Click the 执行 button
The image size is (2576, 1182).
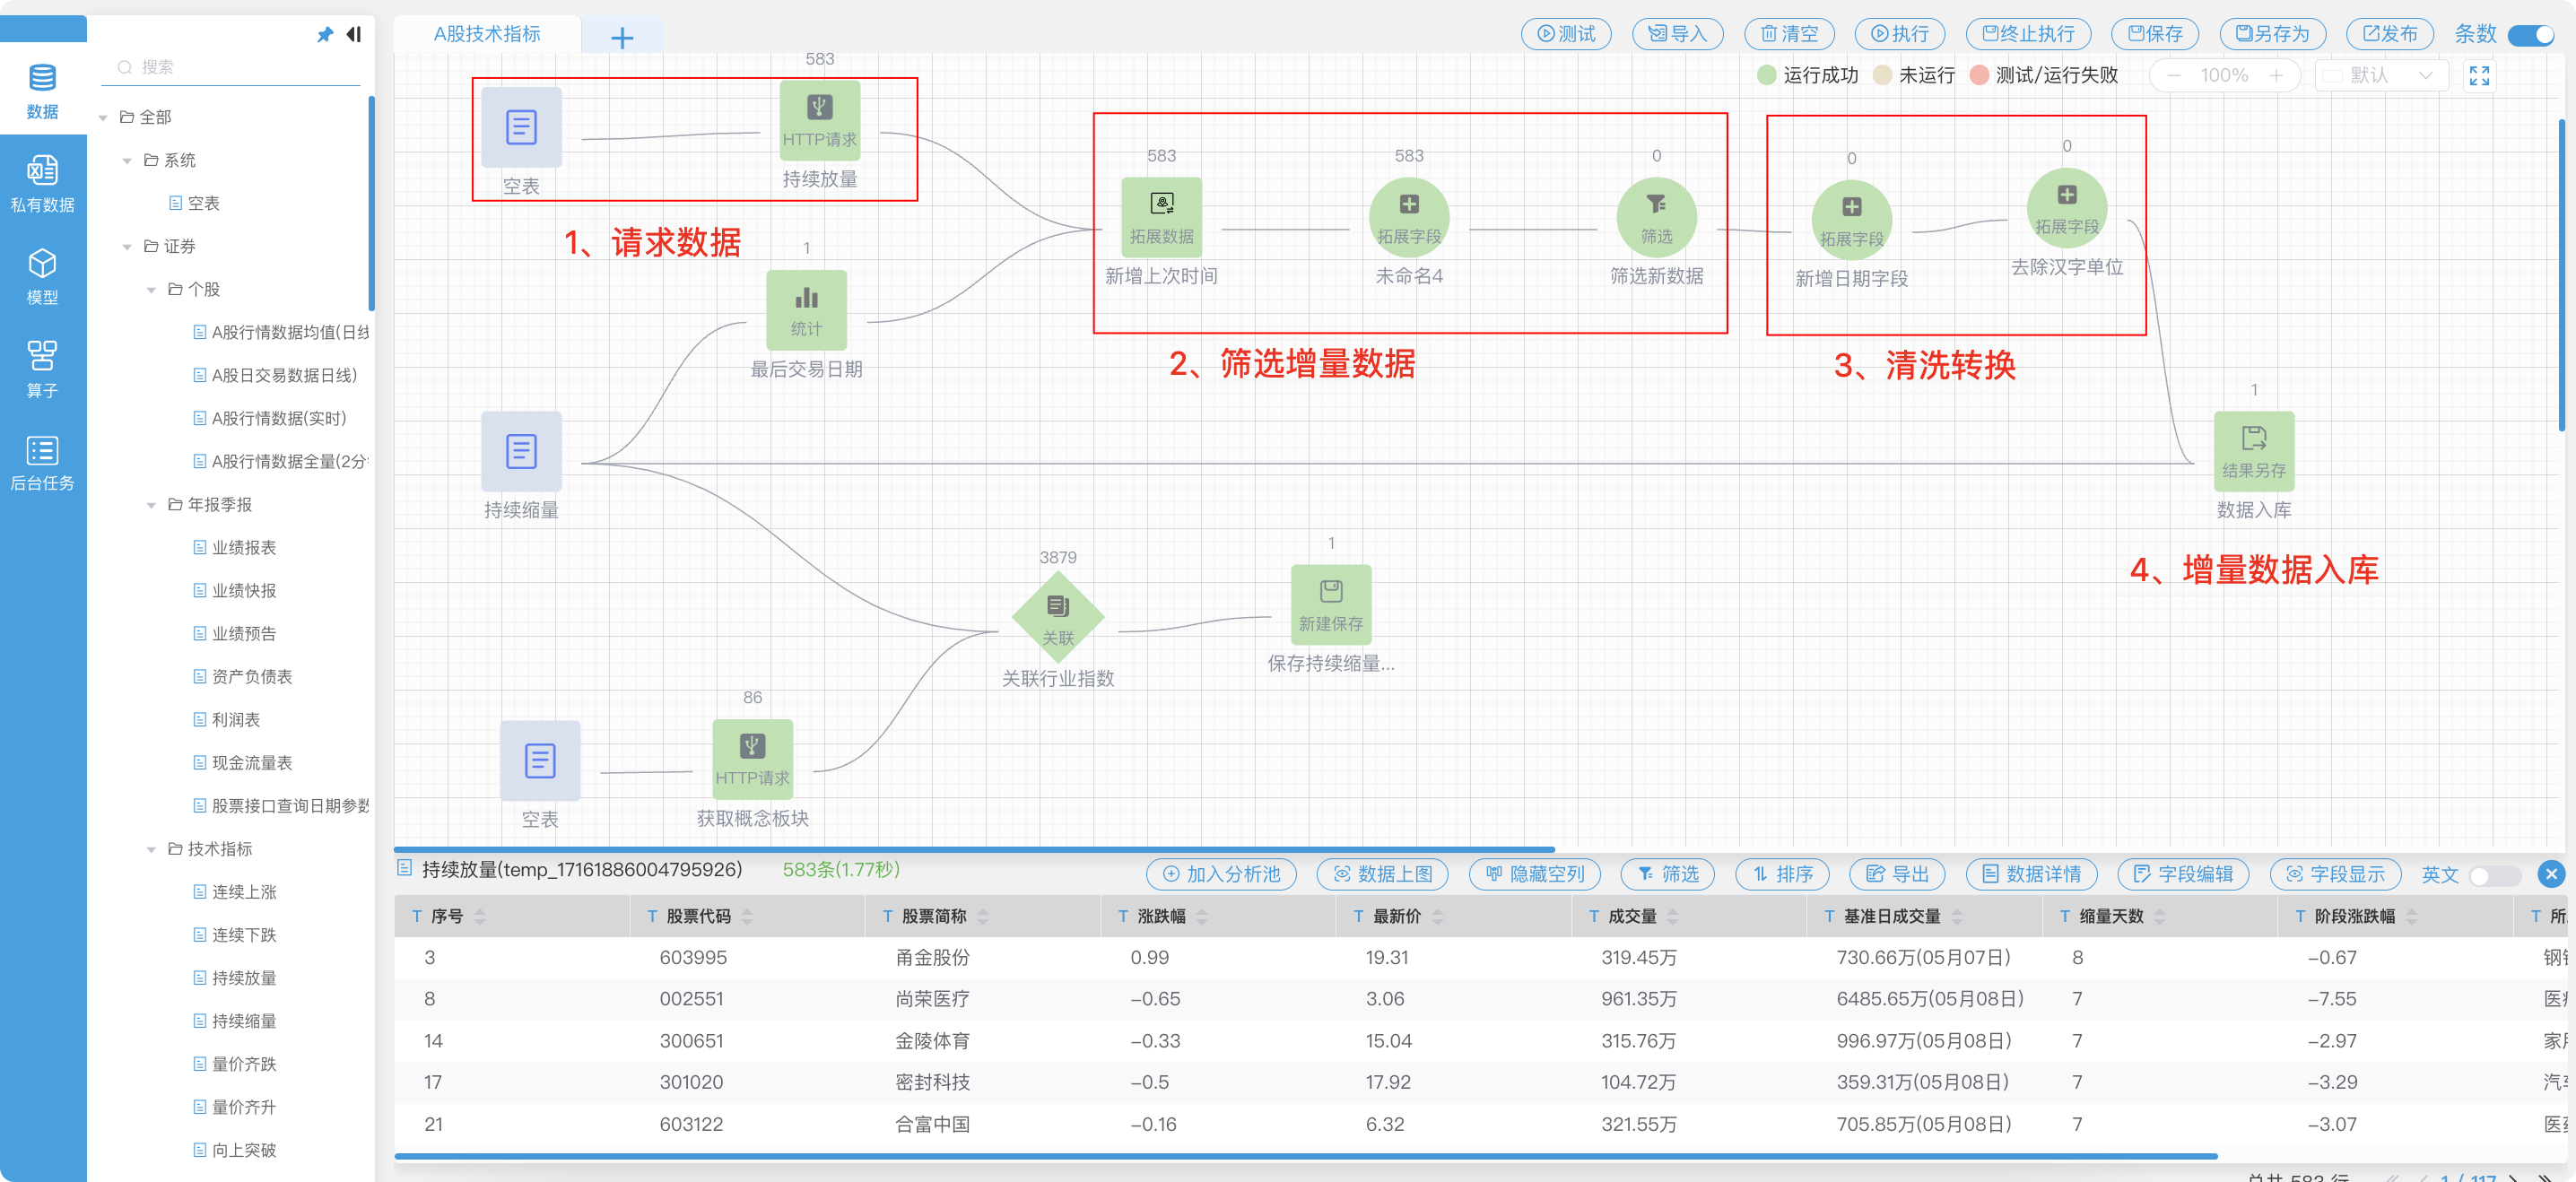click(x=1899, y=34)
